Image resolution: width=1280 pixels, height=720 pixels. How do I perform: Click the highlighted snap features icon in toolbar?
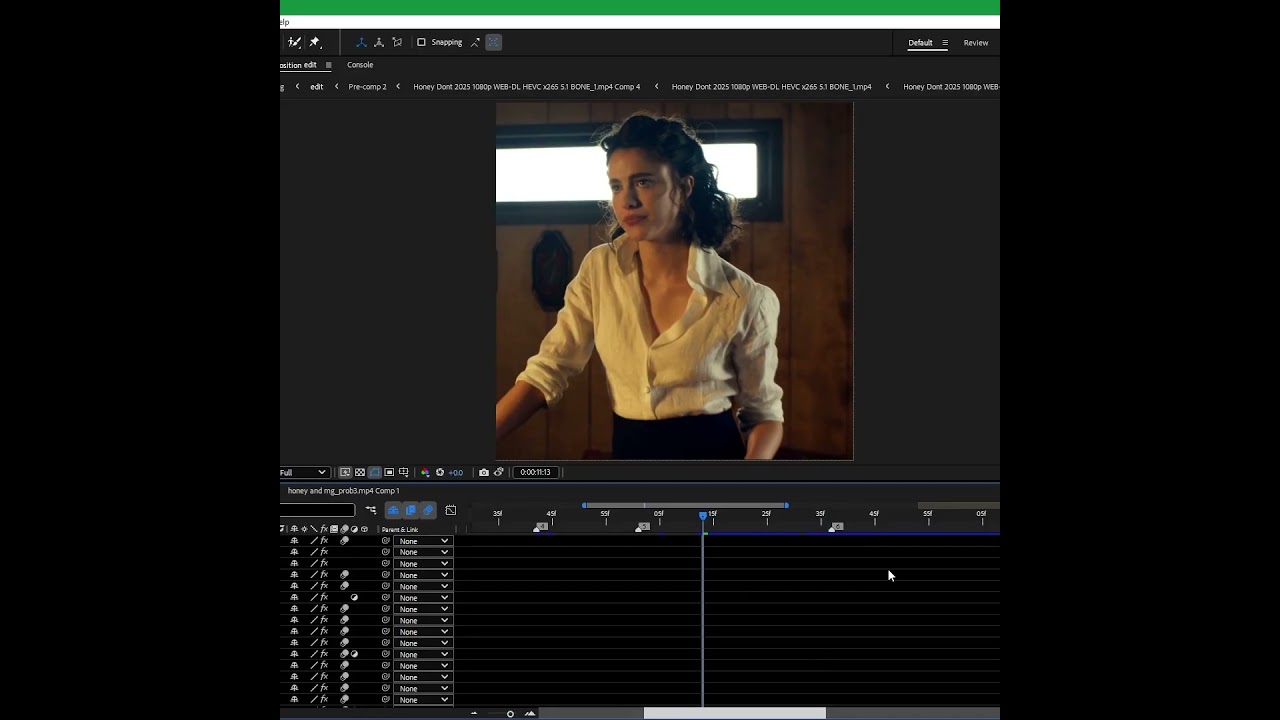coord(494,42)
